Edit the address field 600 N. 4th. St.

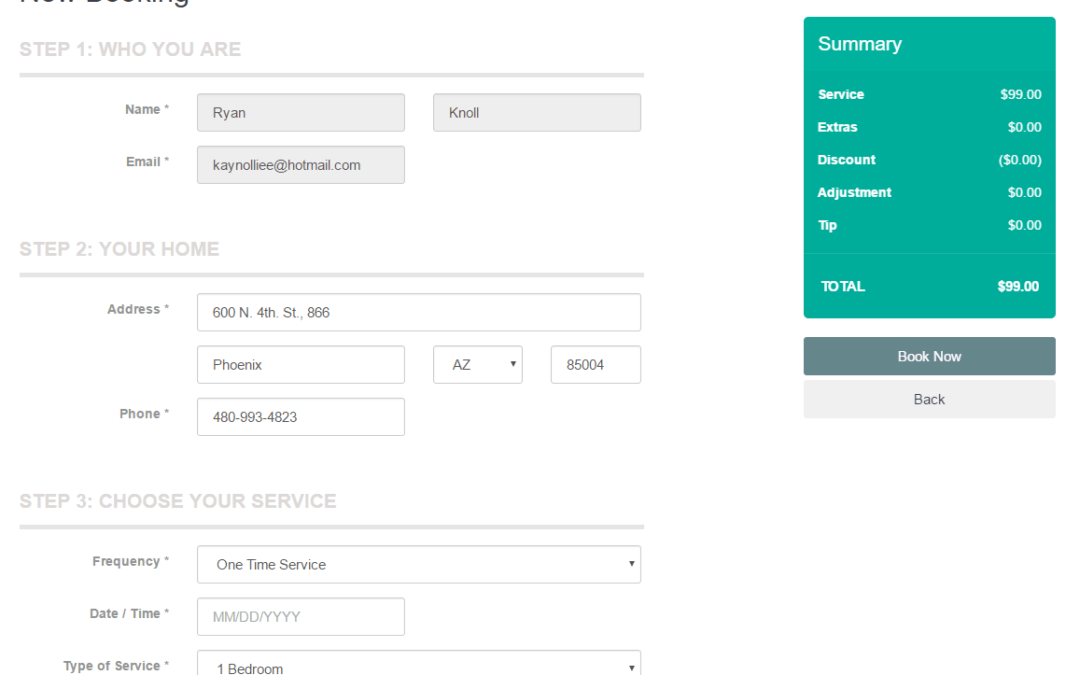tap(419, 312)
